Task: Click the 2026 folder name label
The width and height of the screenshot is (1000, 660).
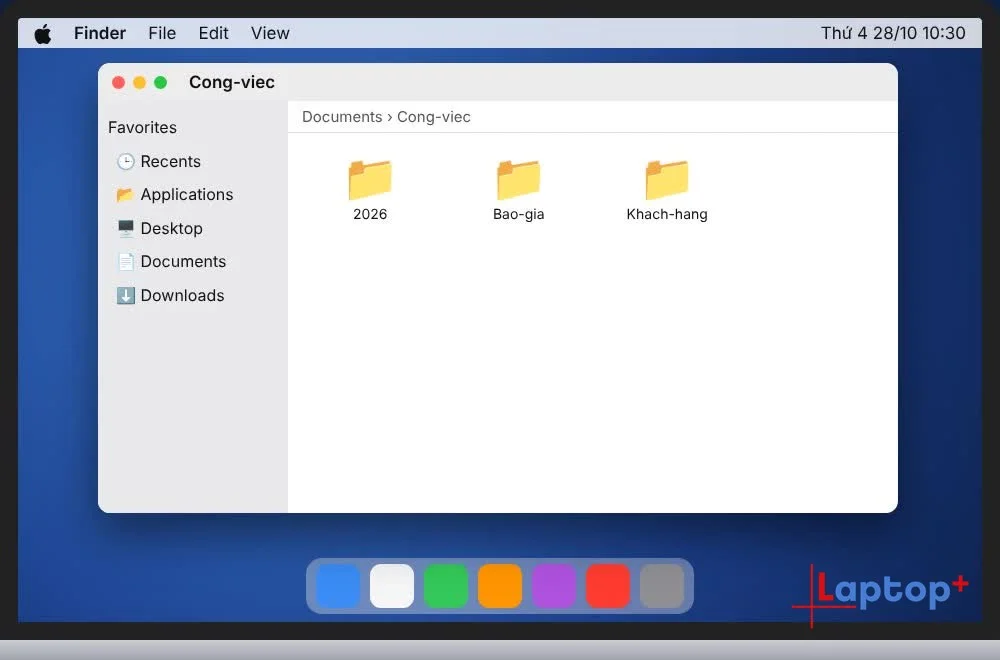Action: (370, 214)
